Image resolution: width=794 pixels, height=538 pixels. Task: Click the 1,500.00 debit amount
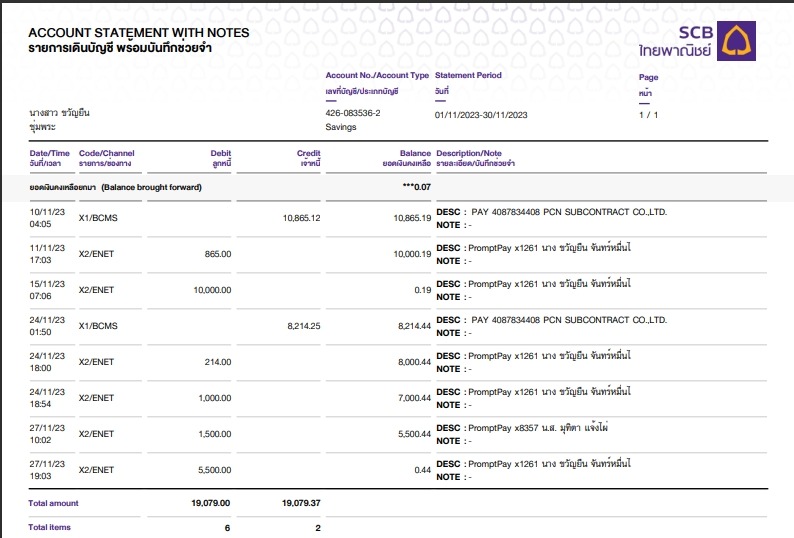point(215,434)
